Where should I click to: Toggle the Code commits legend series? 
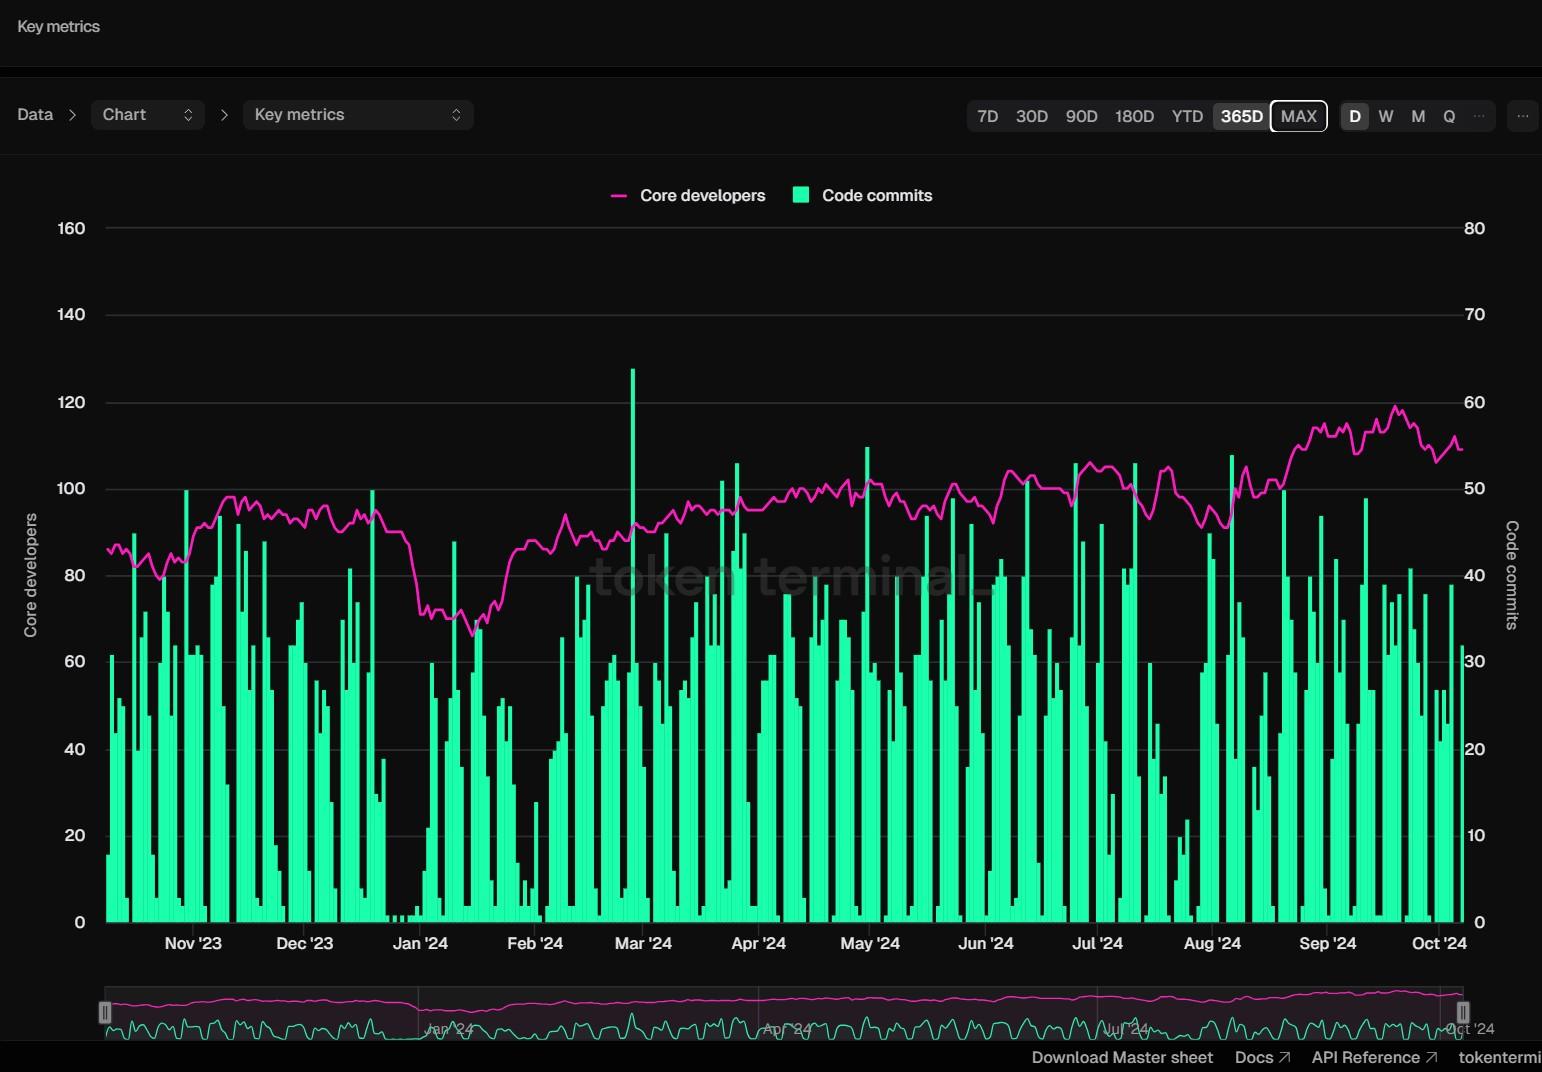tap(862, 196)
